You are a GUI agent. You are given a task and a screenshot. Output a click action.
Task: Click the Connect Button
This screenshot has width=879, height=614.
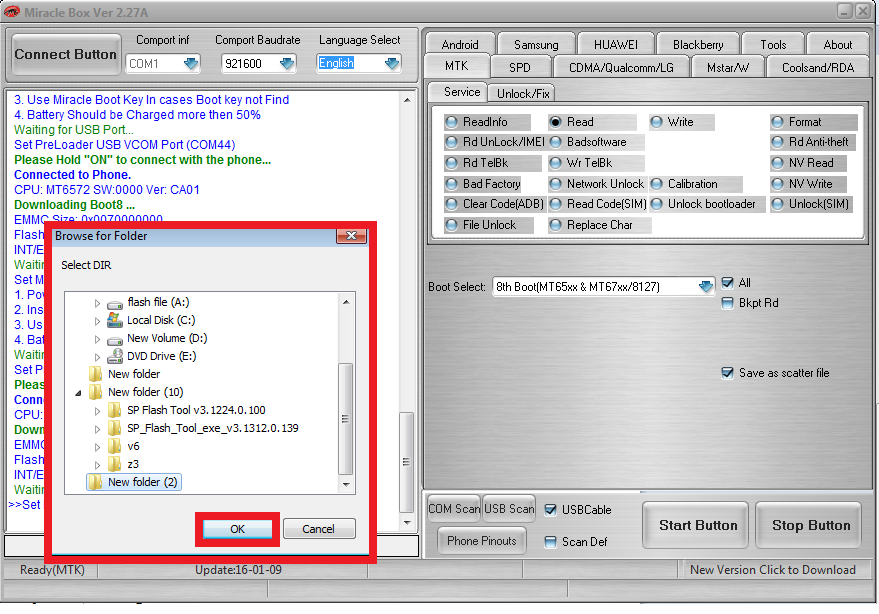66,54
